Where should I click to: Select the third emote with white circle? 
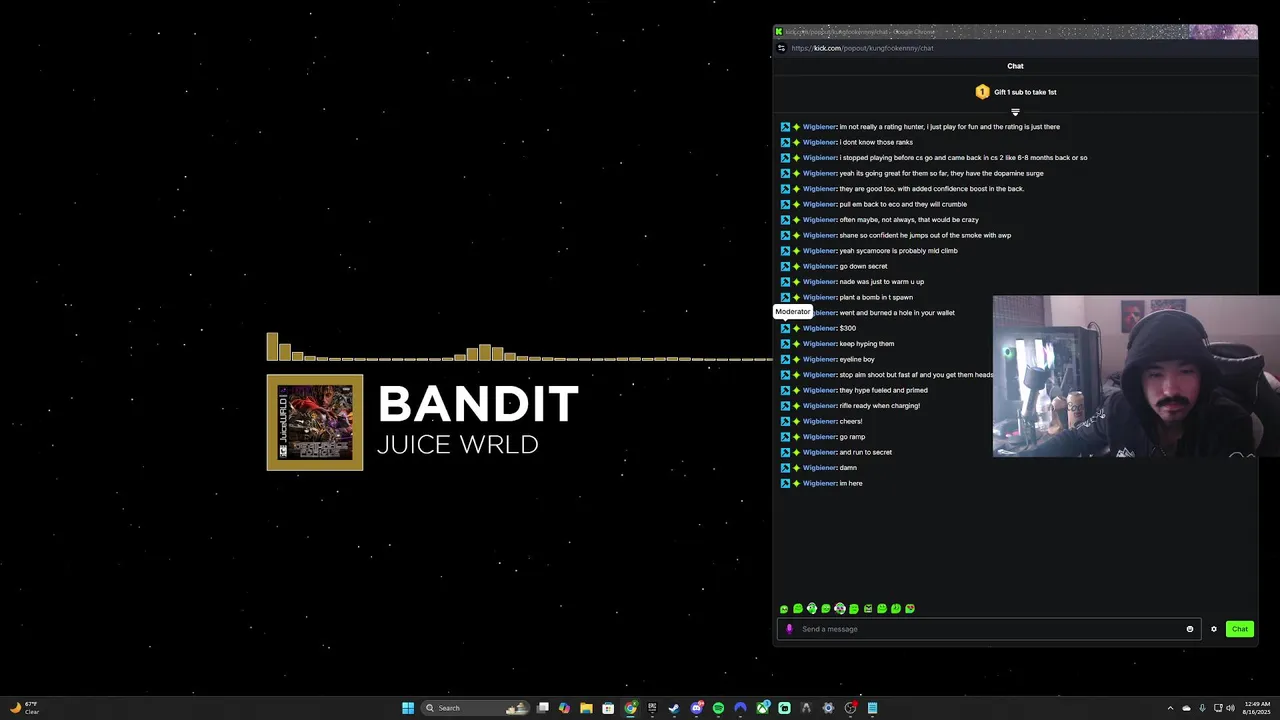[812, 609]
